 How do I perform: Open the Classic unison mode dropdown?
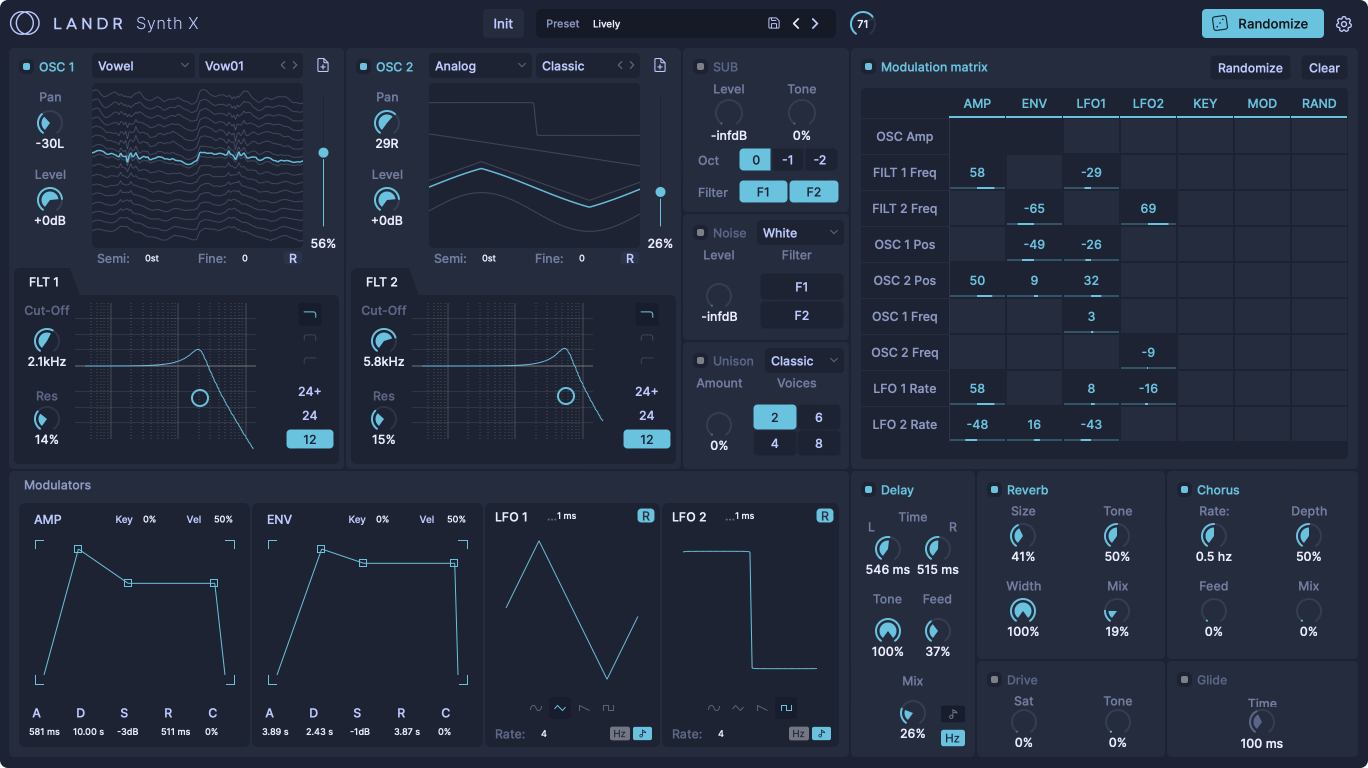click(x=802, y=360)
